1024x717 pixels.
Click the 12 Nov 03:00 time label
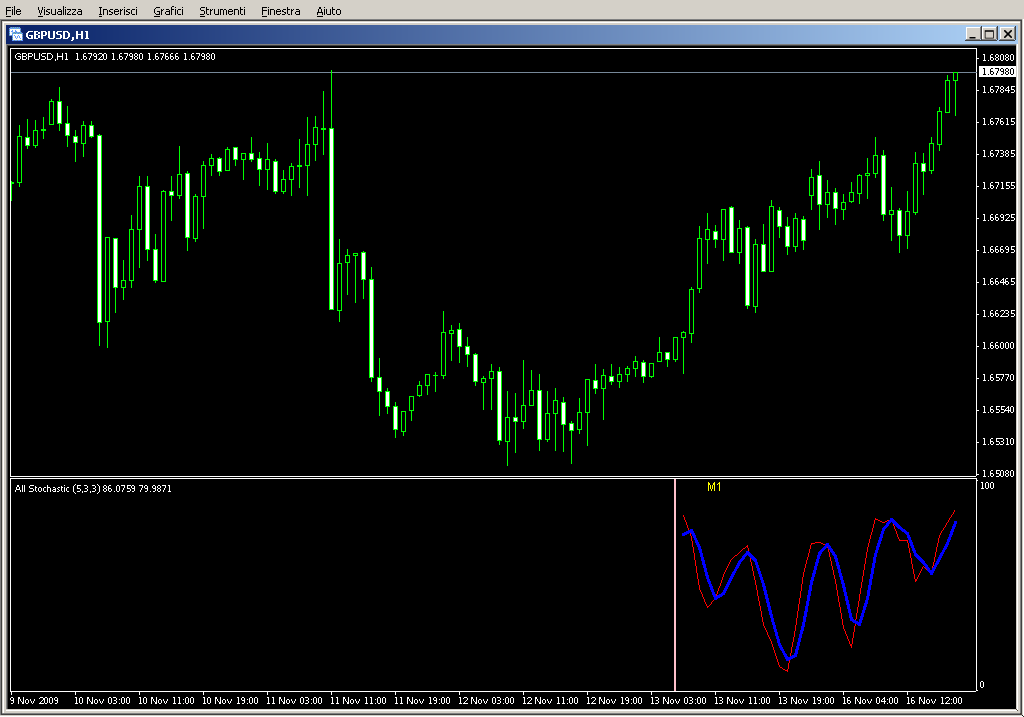click(x=486, y=701)
